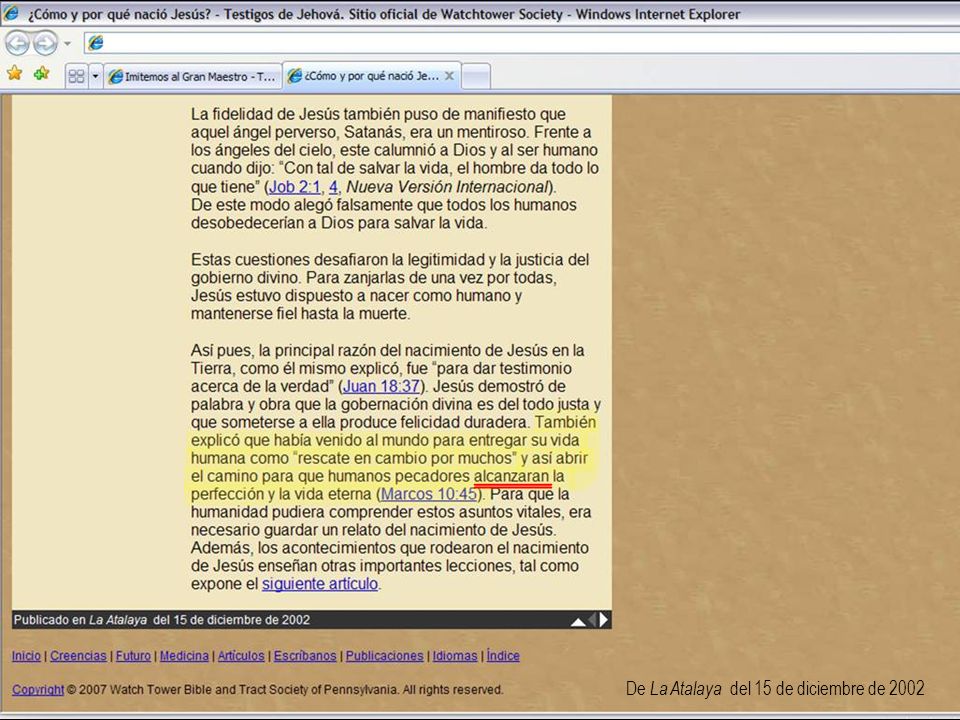The height and width of the screenshot is (720, 960).
Task: Click Add to Favorites star-plus icon
Action: coord(42,73)
